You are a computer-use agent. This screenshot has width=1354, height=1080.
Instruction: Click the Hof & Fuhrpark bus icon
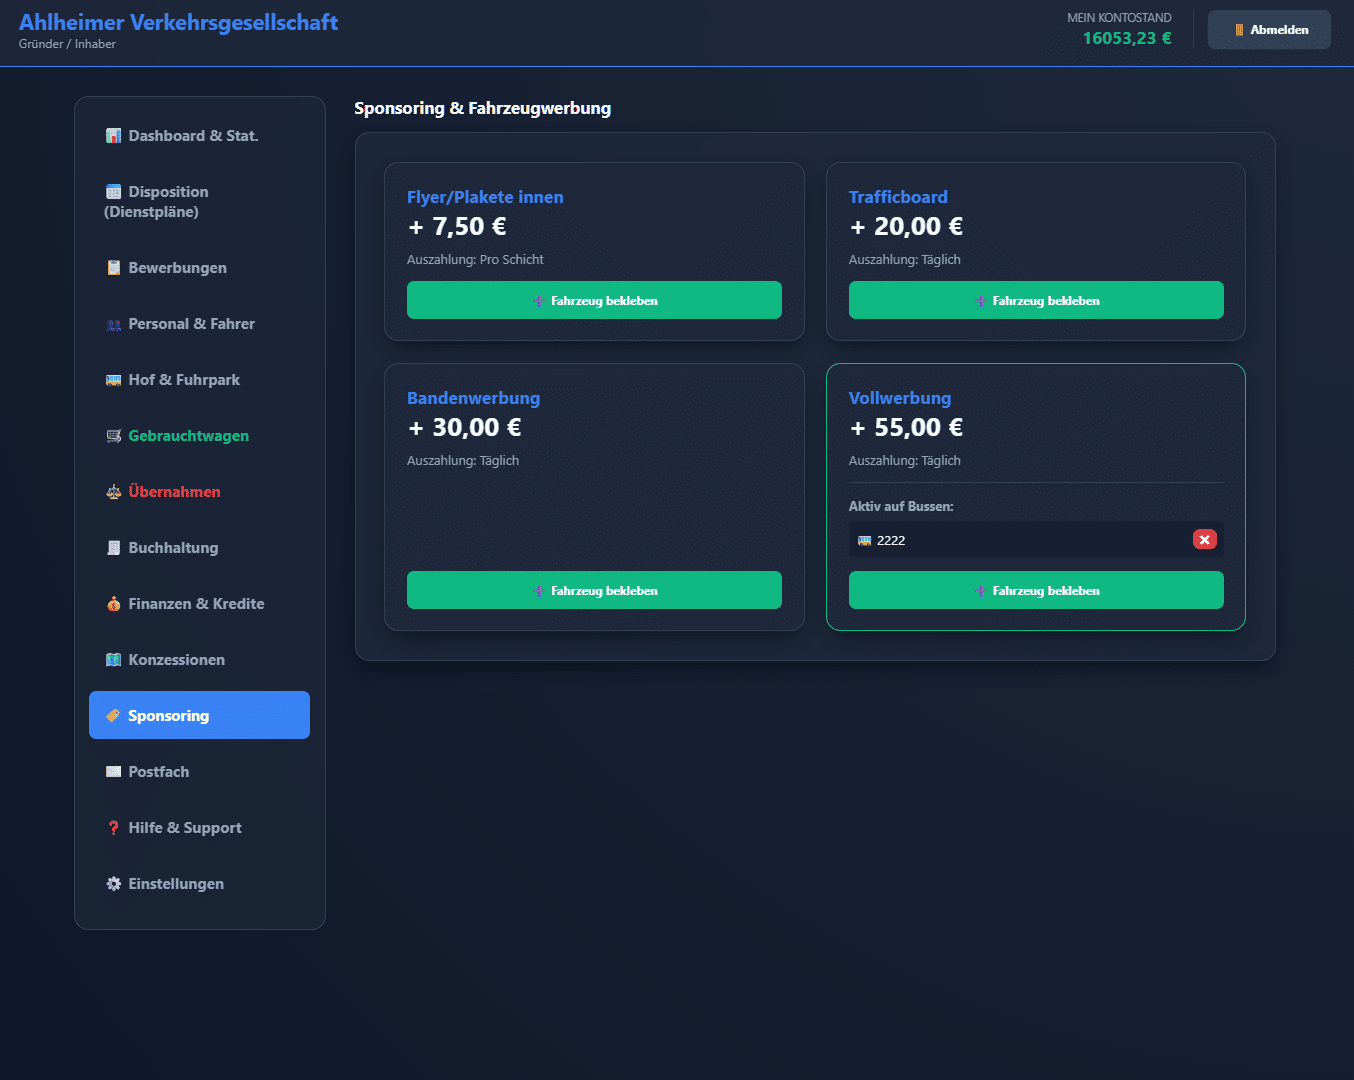pos(113,380)
